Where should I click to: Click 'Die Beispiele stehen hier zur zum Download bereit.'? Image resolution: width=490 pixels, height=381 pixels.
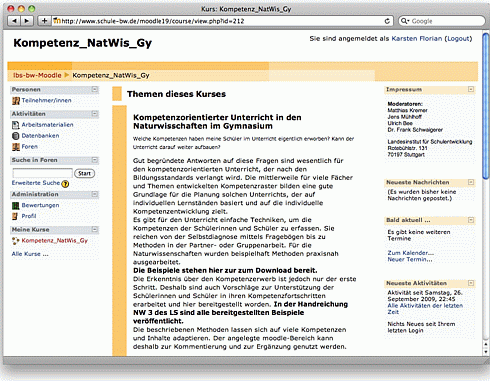[x=225, y=270]
